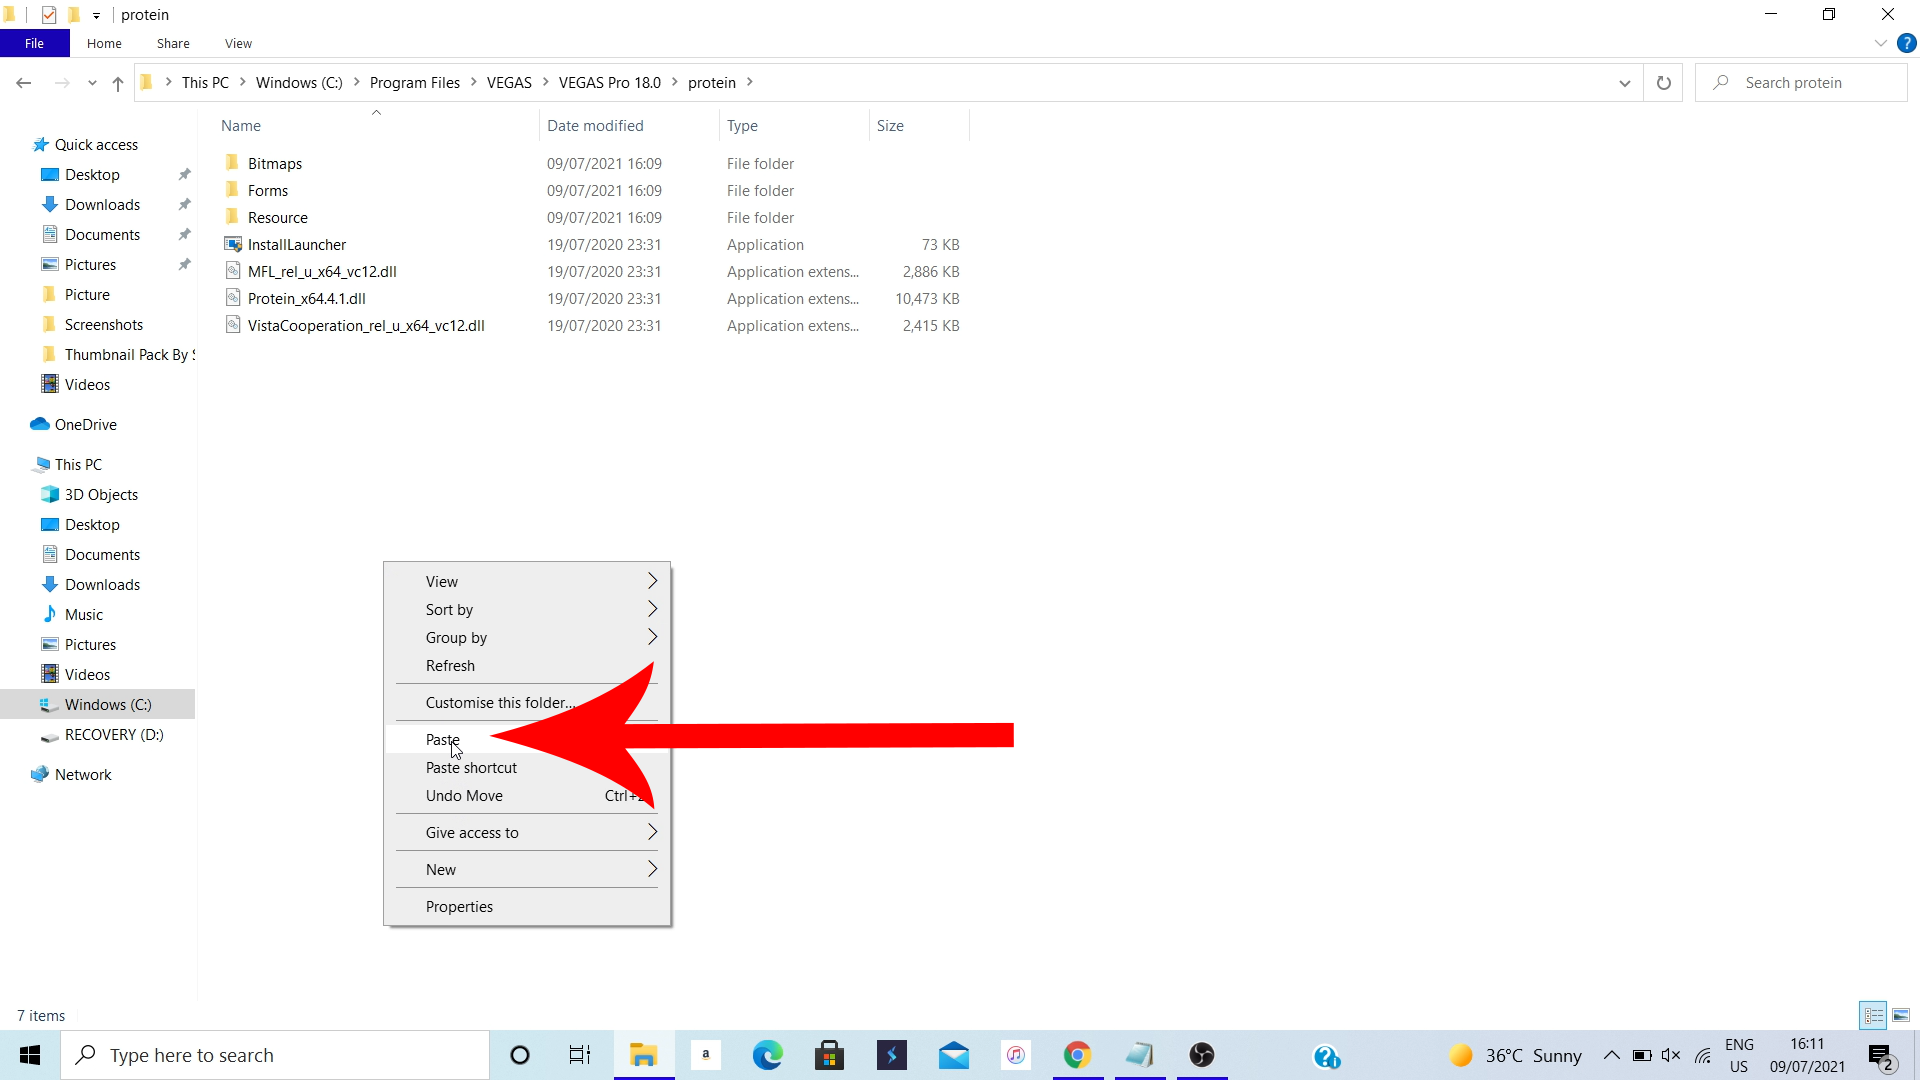Screen dimensions: 1920x1080
Task: Click the volume muted tray icon
Action: click(1671, 1055)
